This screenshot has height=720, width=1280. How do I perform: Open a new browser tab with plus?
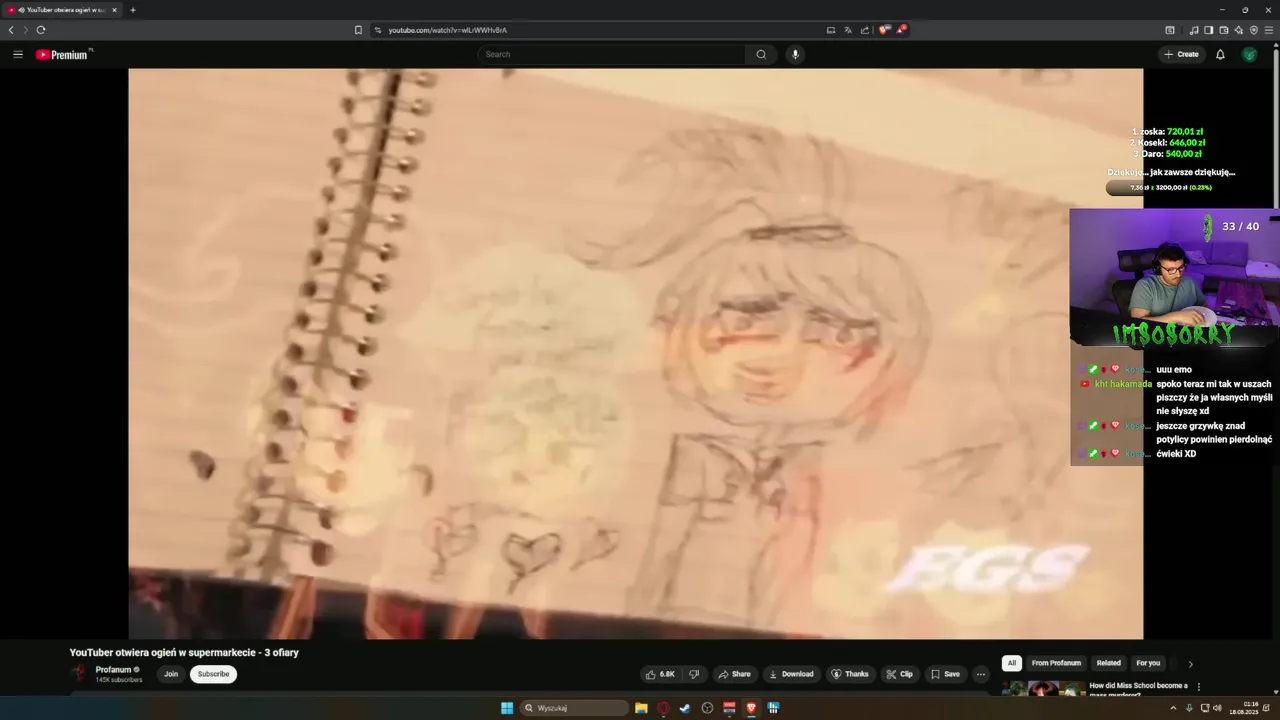pyautogui.click(x=133, y=10)
